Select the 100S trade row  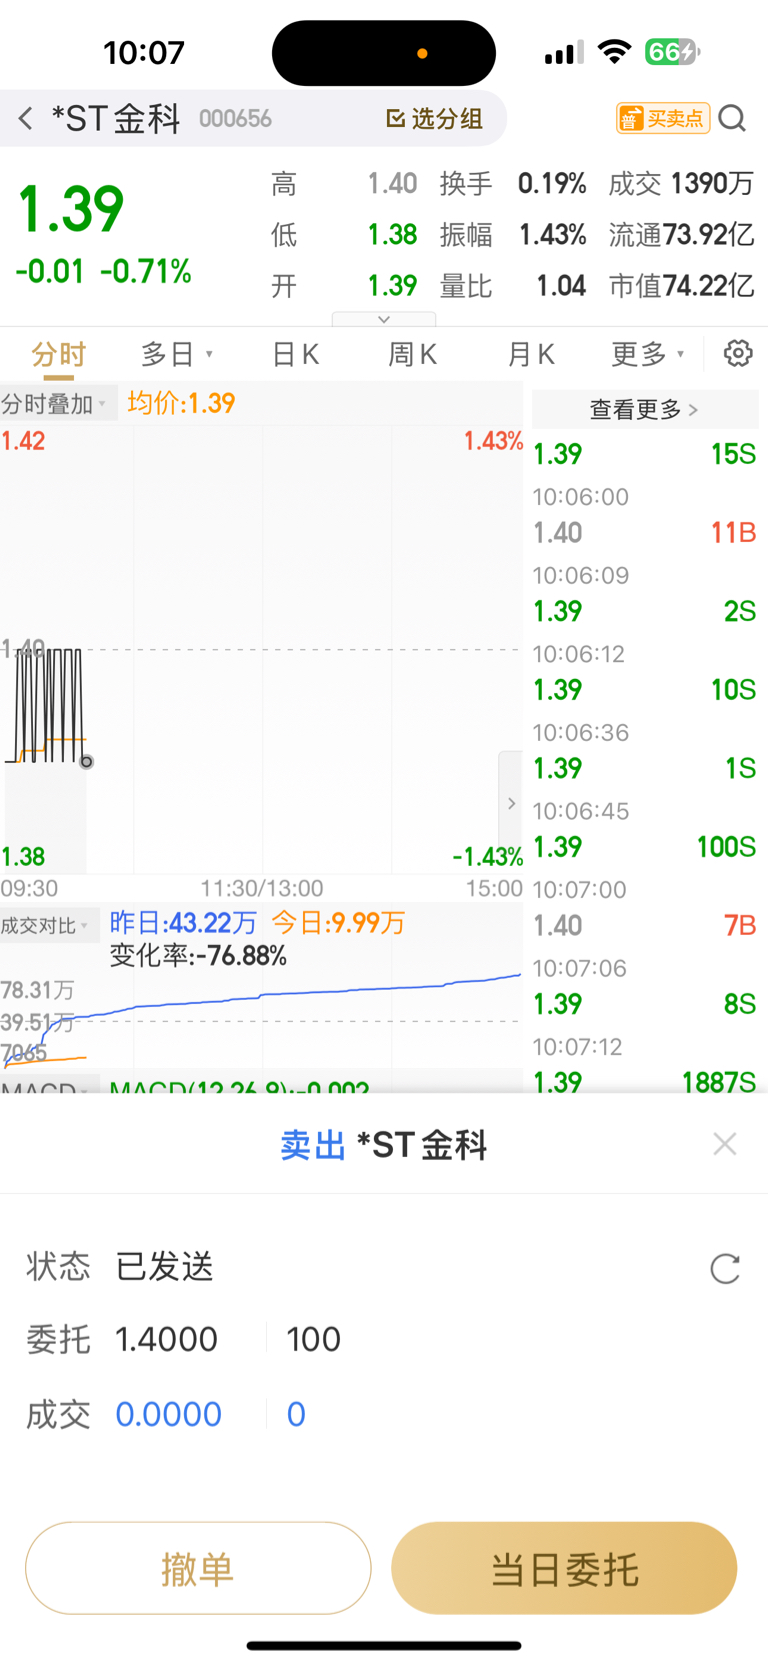(645, 847)
